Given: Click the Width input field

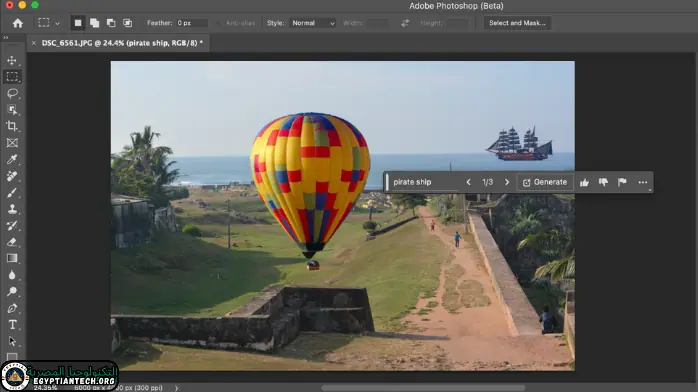Looking at the screenshot, I should point(377,23).
